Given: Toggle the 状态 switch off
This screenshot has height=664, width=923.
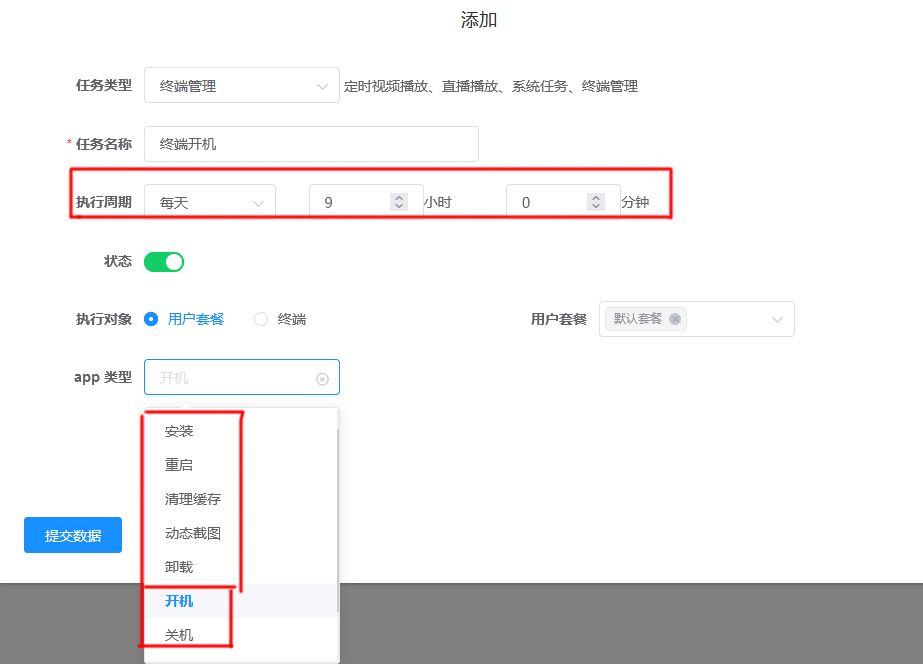Looking at the screenshot, I should coord(164,262).
